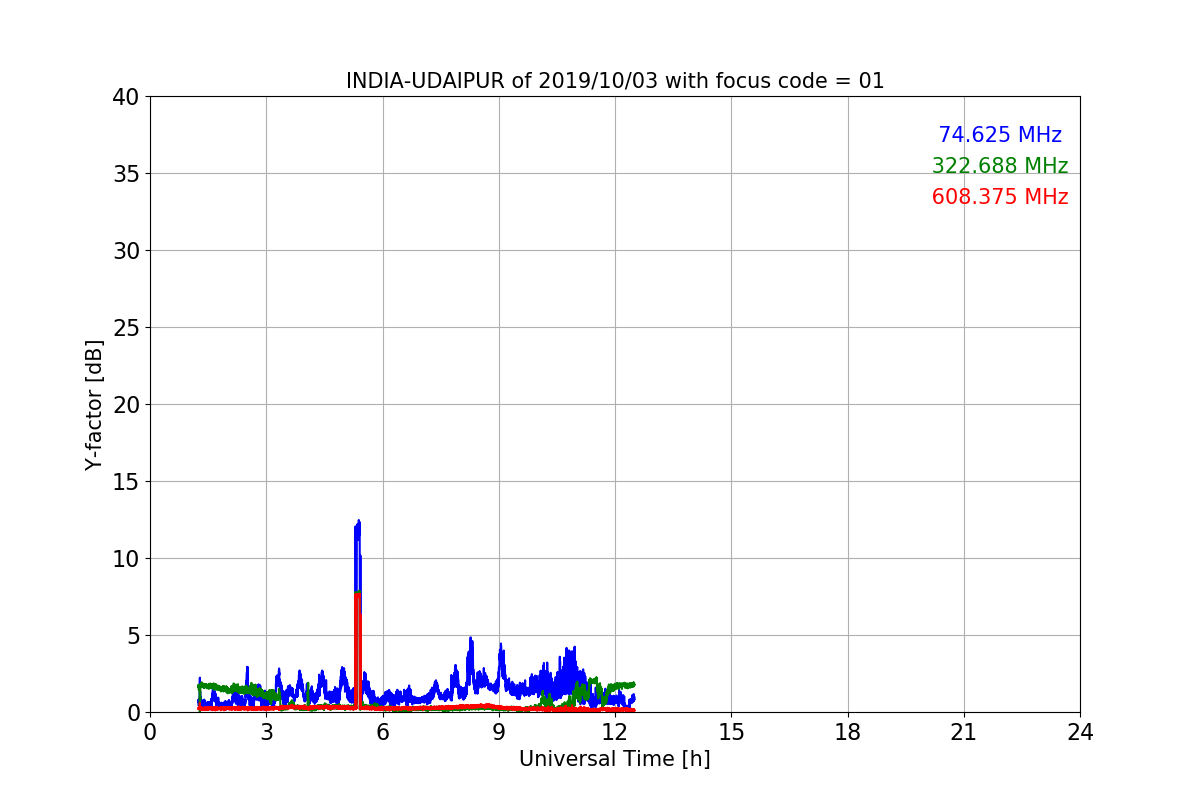1200x800 pixels.
Task: Click the y-axis tick label 10
Action: point(126,559)
